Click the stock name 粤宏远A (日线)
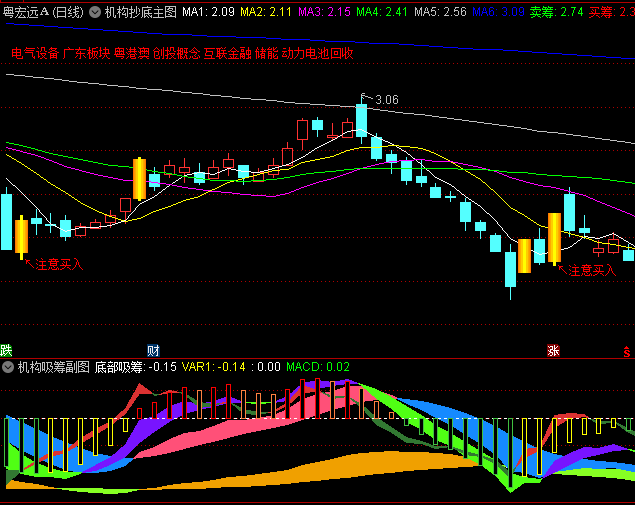Screen dimensions: 635x505 [43, 12]
